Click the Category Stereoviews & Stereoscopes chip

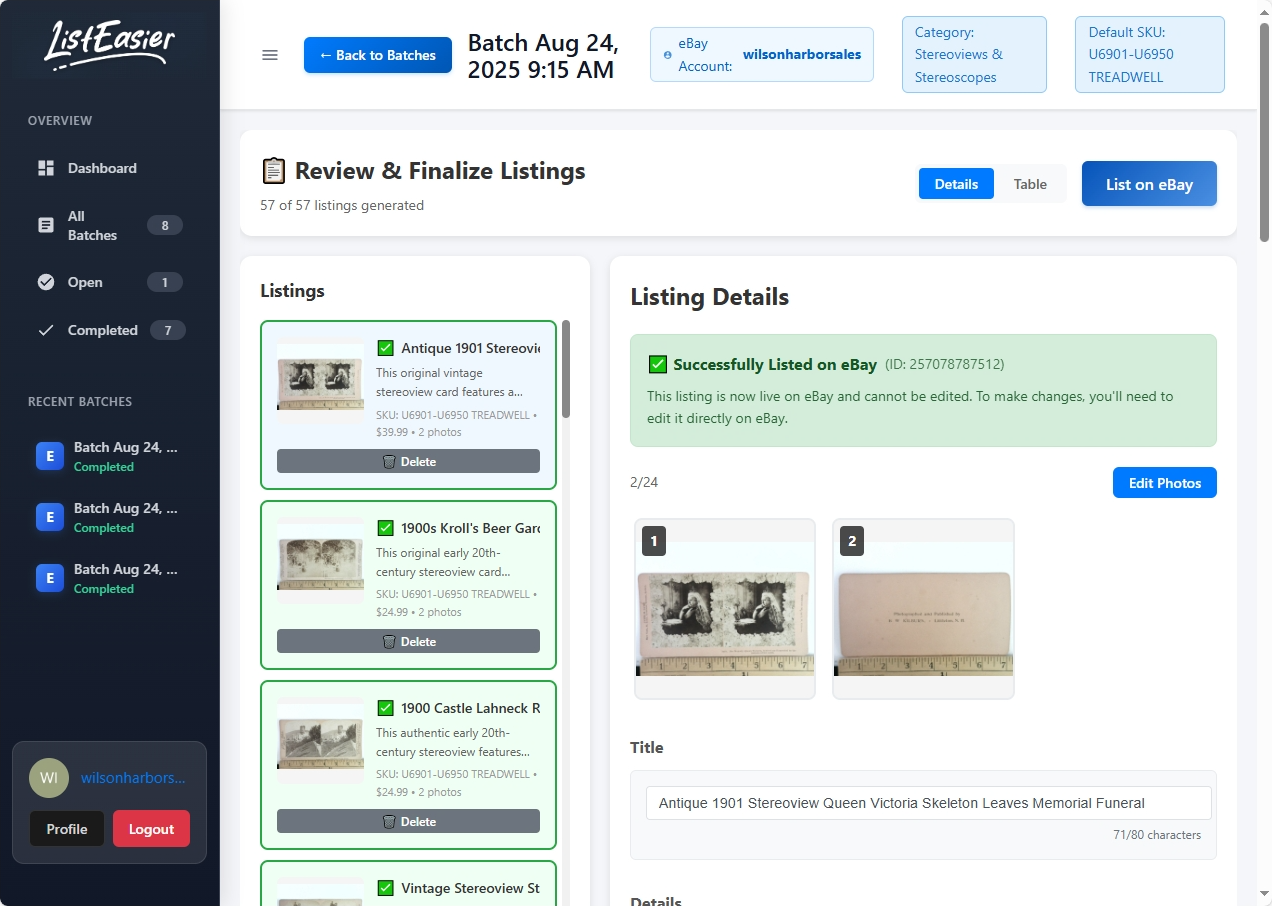(974, 55)
